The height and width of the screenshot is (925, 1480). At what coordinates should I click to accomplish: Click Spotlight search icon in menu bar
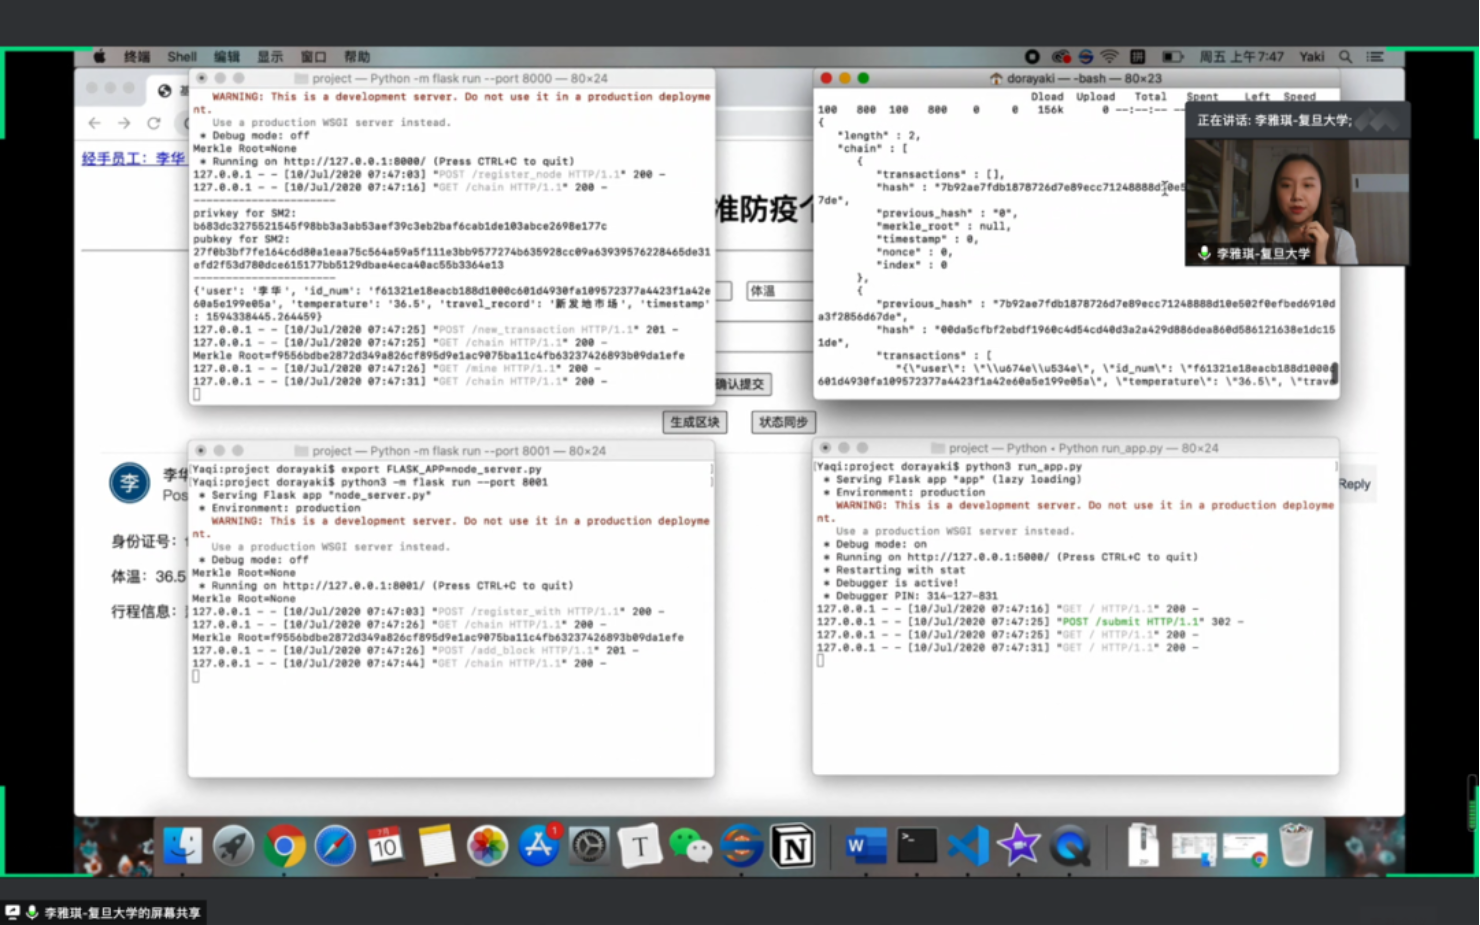[1346, 57]
